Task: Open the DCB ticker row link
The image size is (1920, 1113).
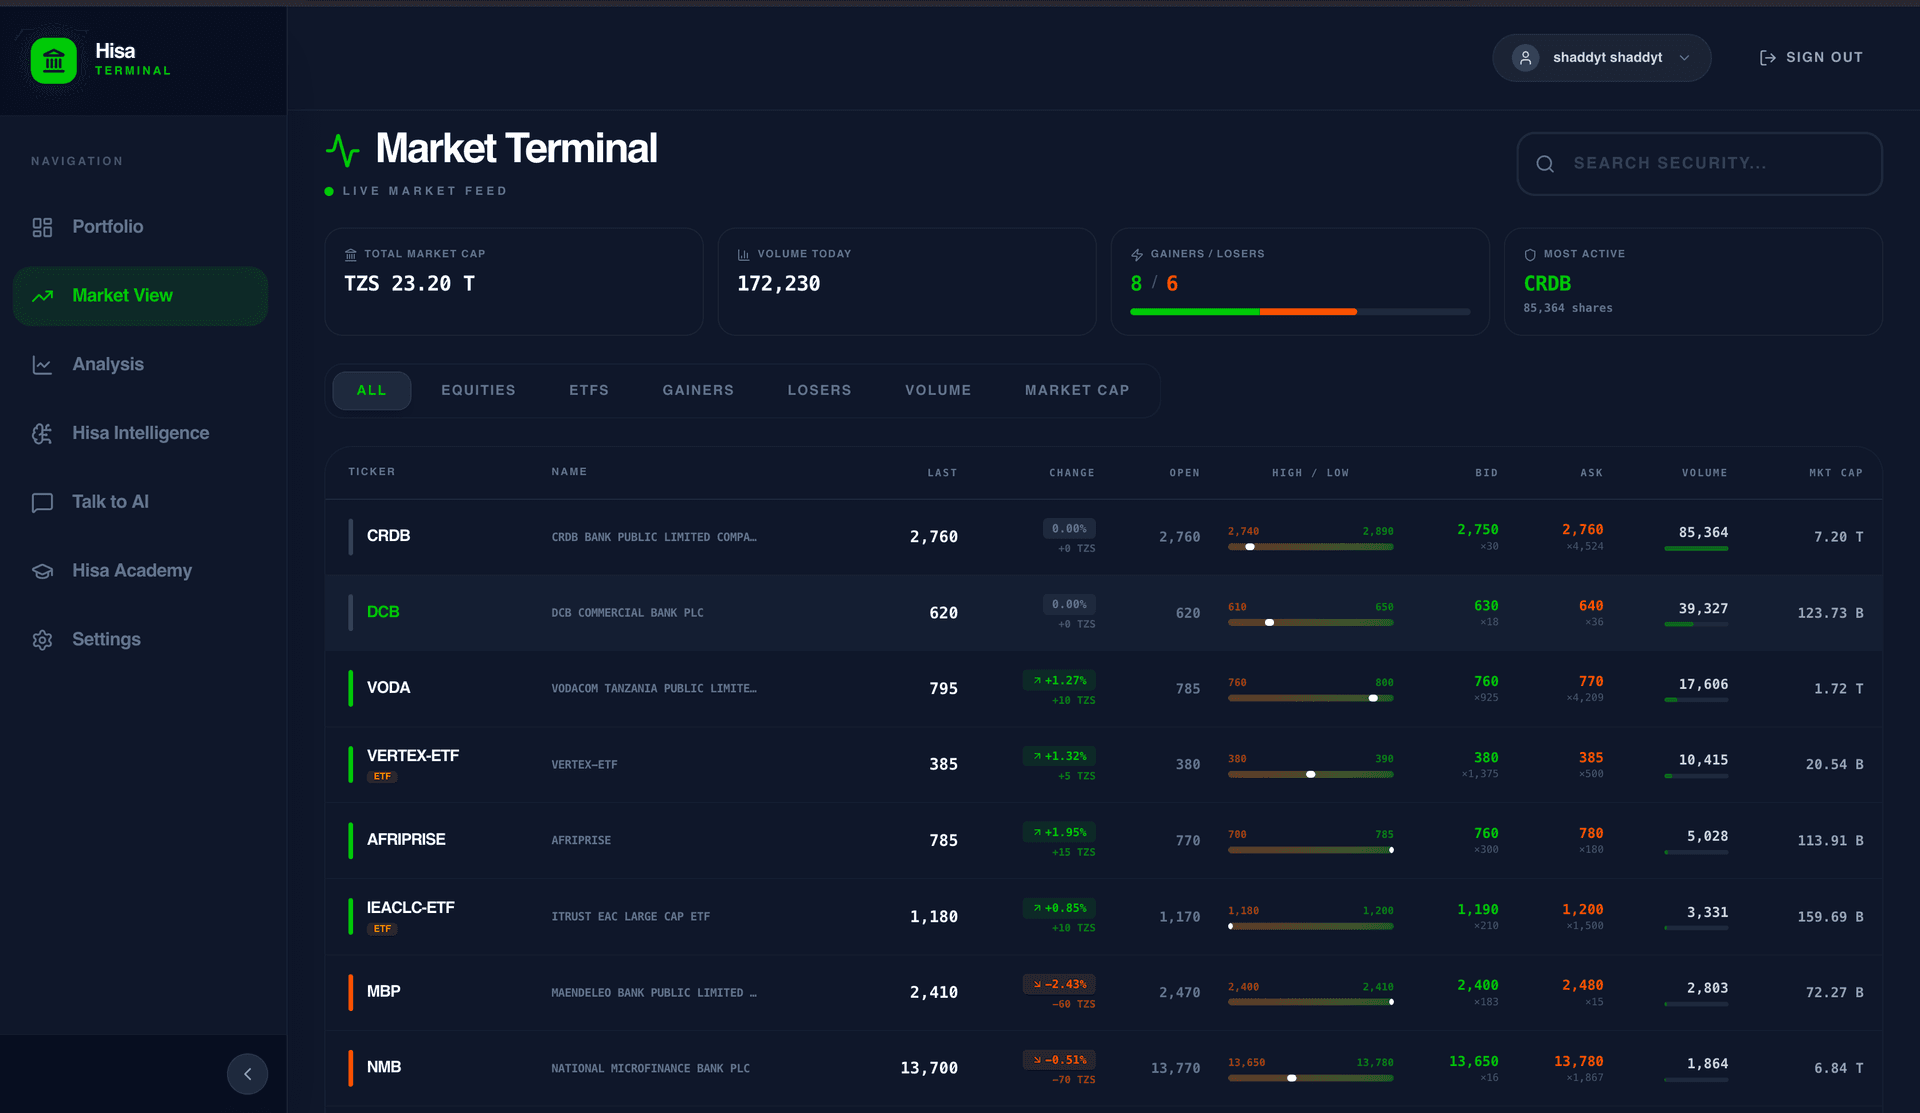Action: click(383, 612)
